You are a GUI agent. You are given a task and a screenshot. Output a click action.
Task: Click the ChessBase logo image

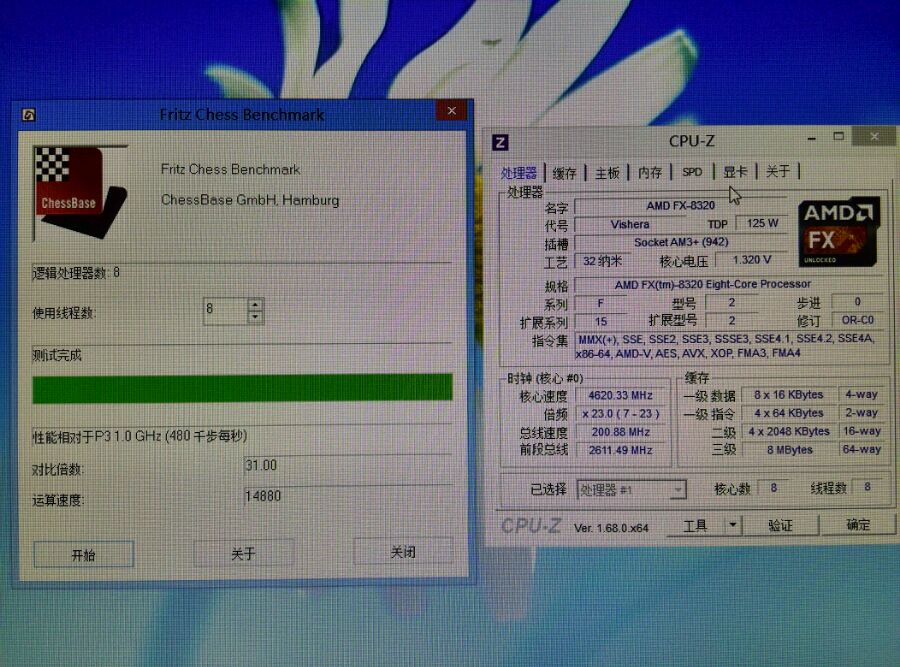click(x=80, y=191)
